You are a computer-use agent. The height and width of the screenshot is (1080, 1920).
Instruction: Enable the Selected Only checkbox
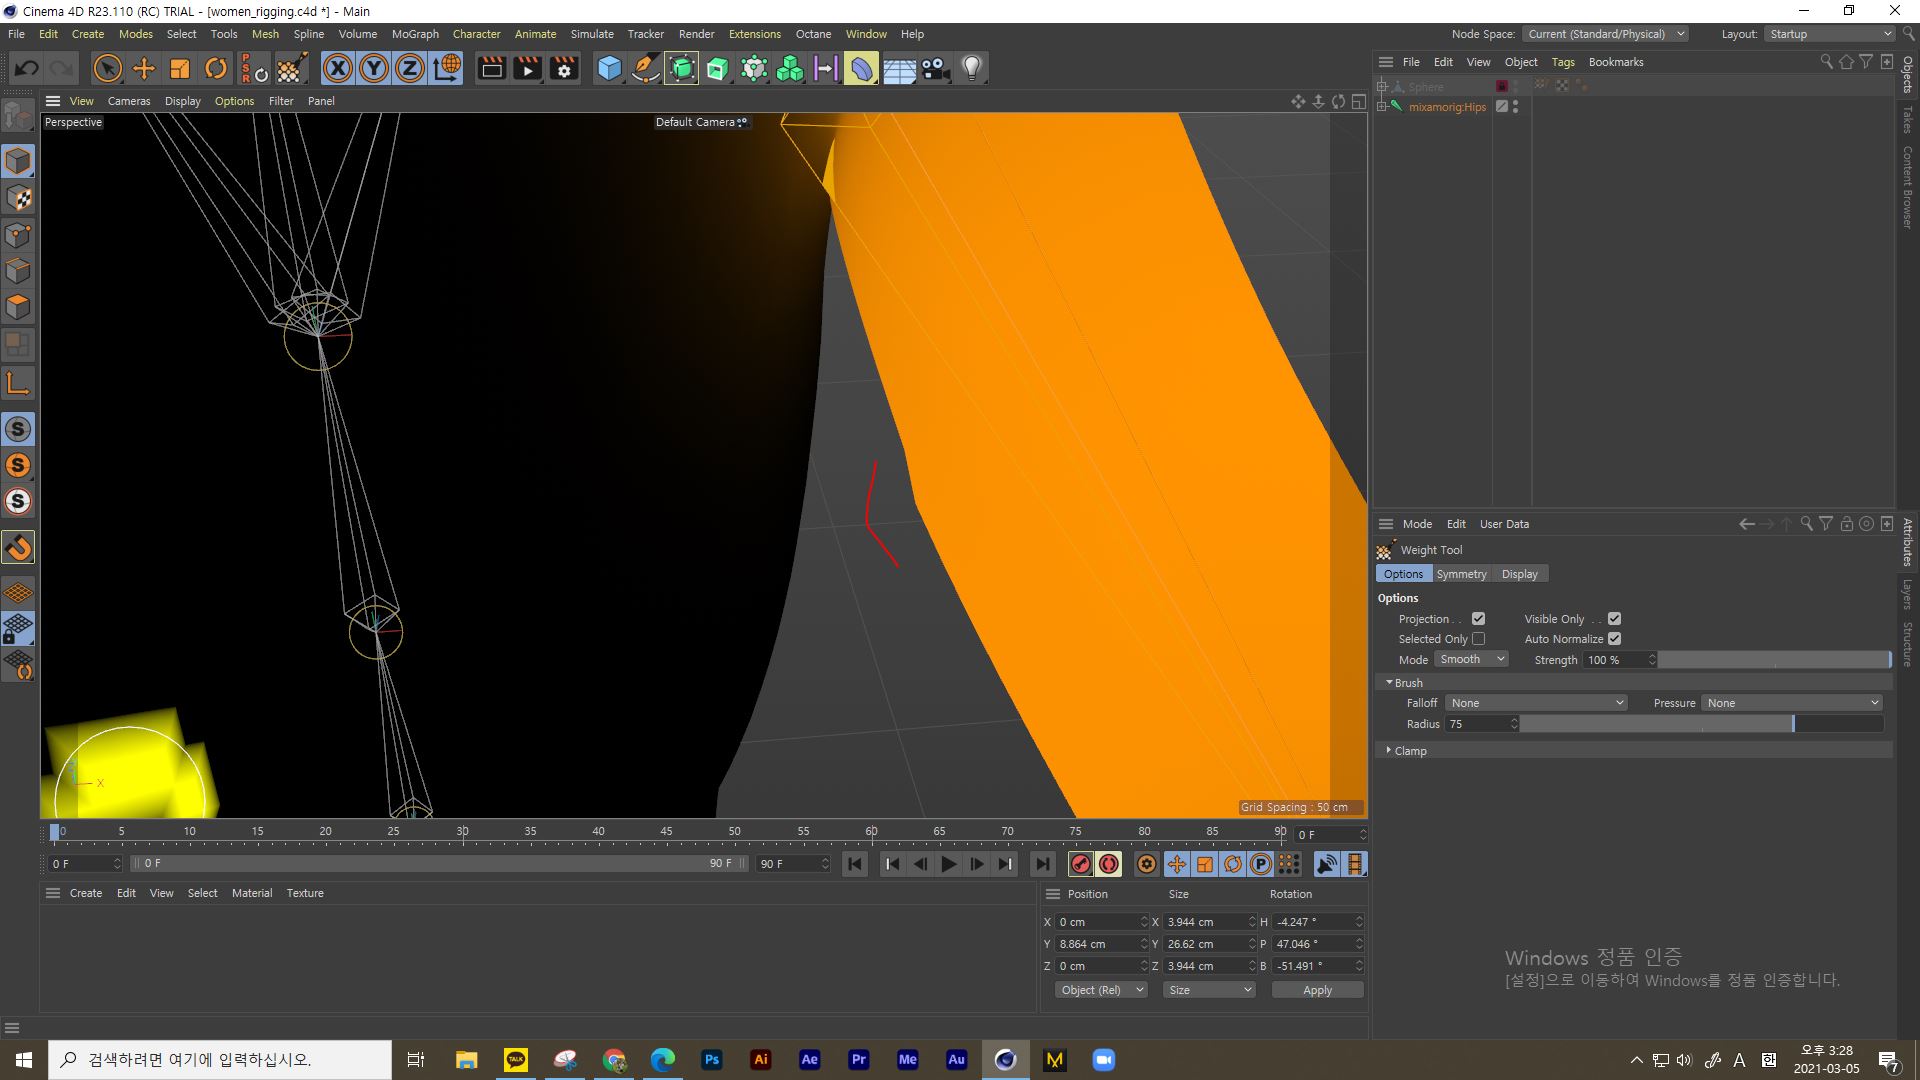pyautogui.click(x=1478, y=639)
